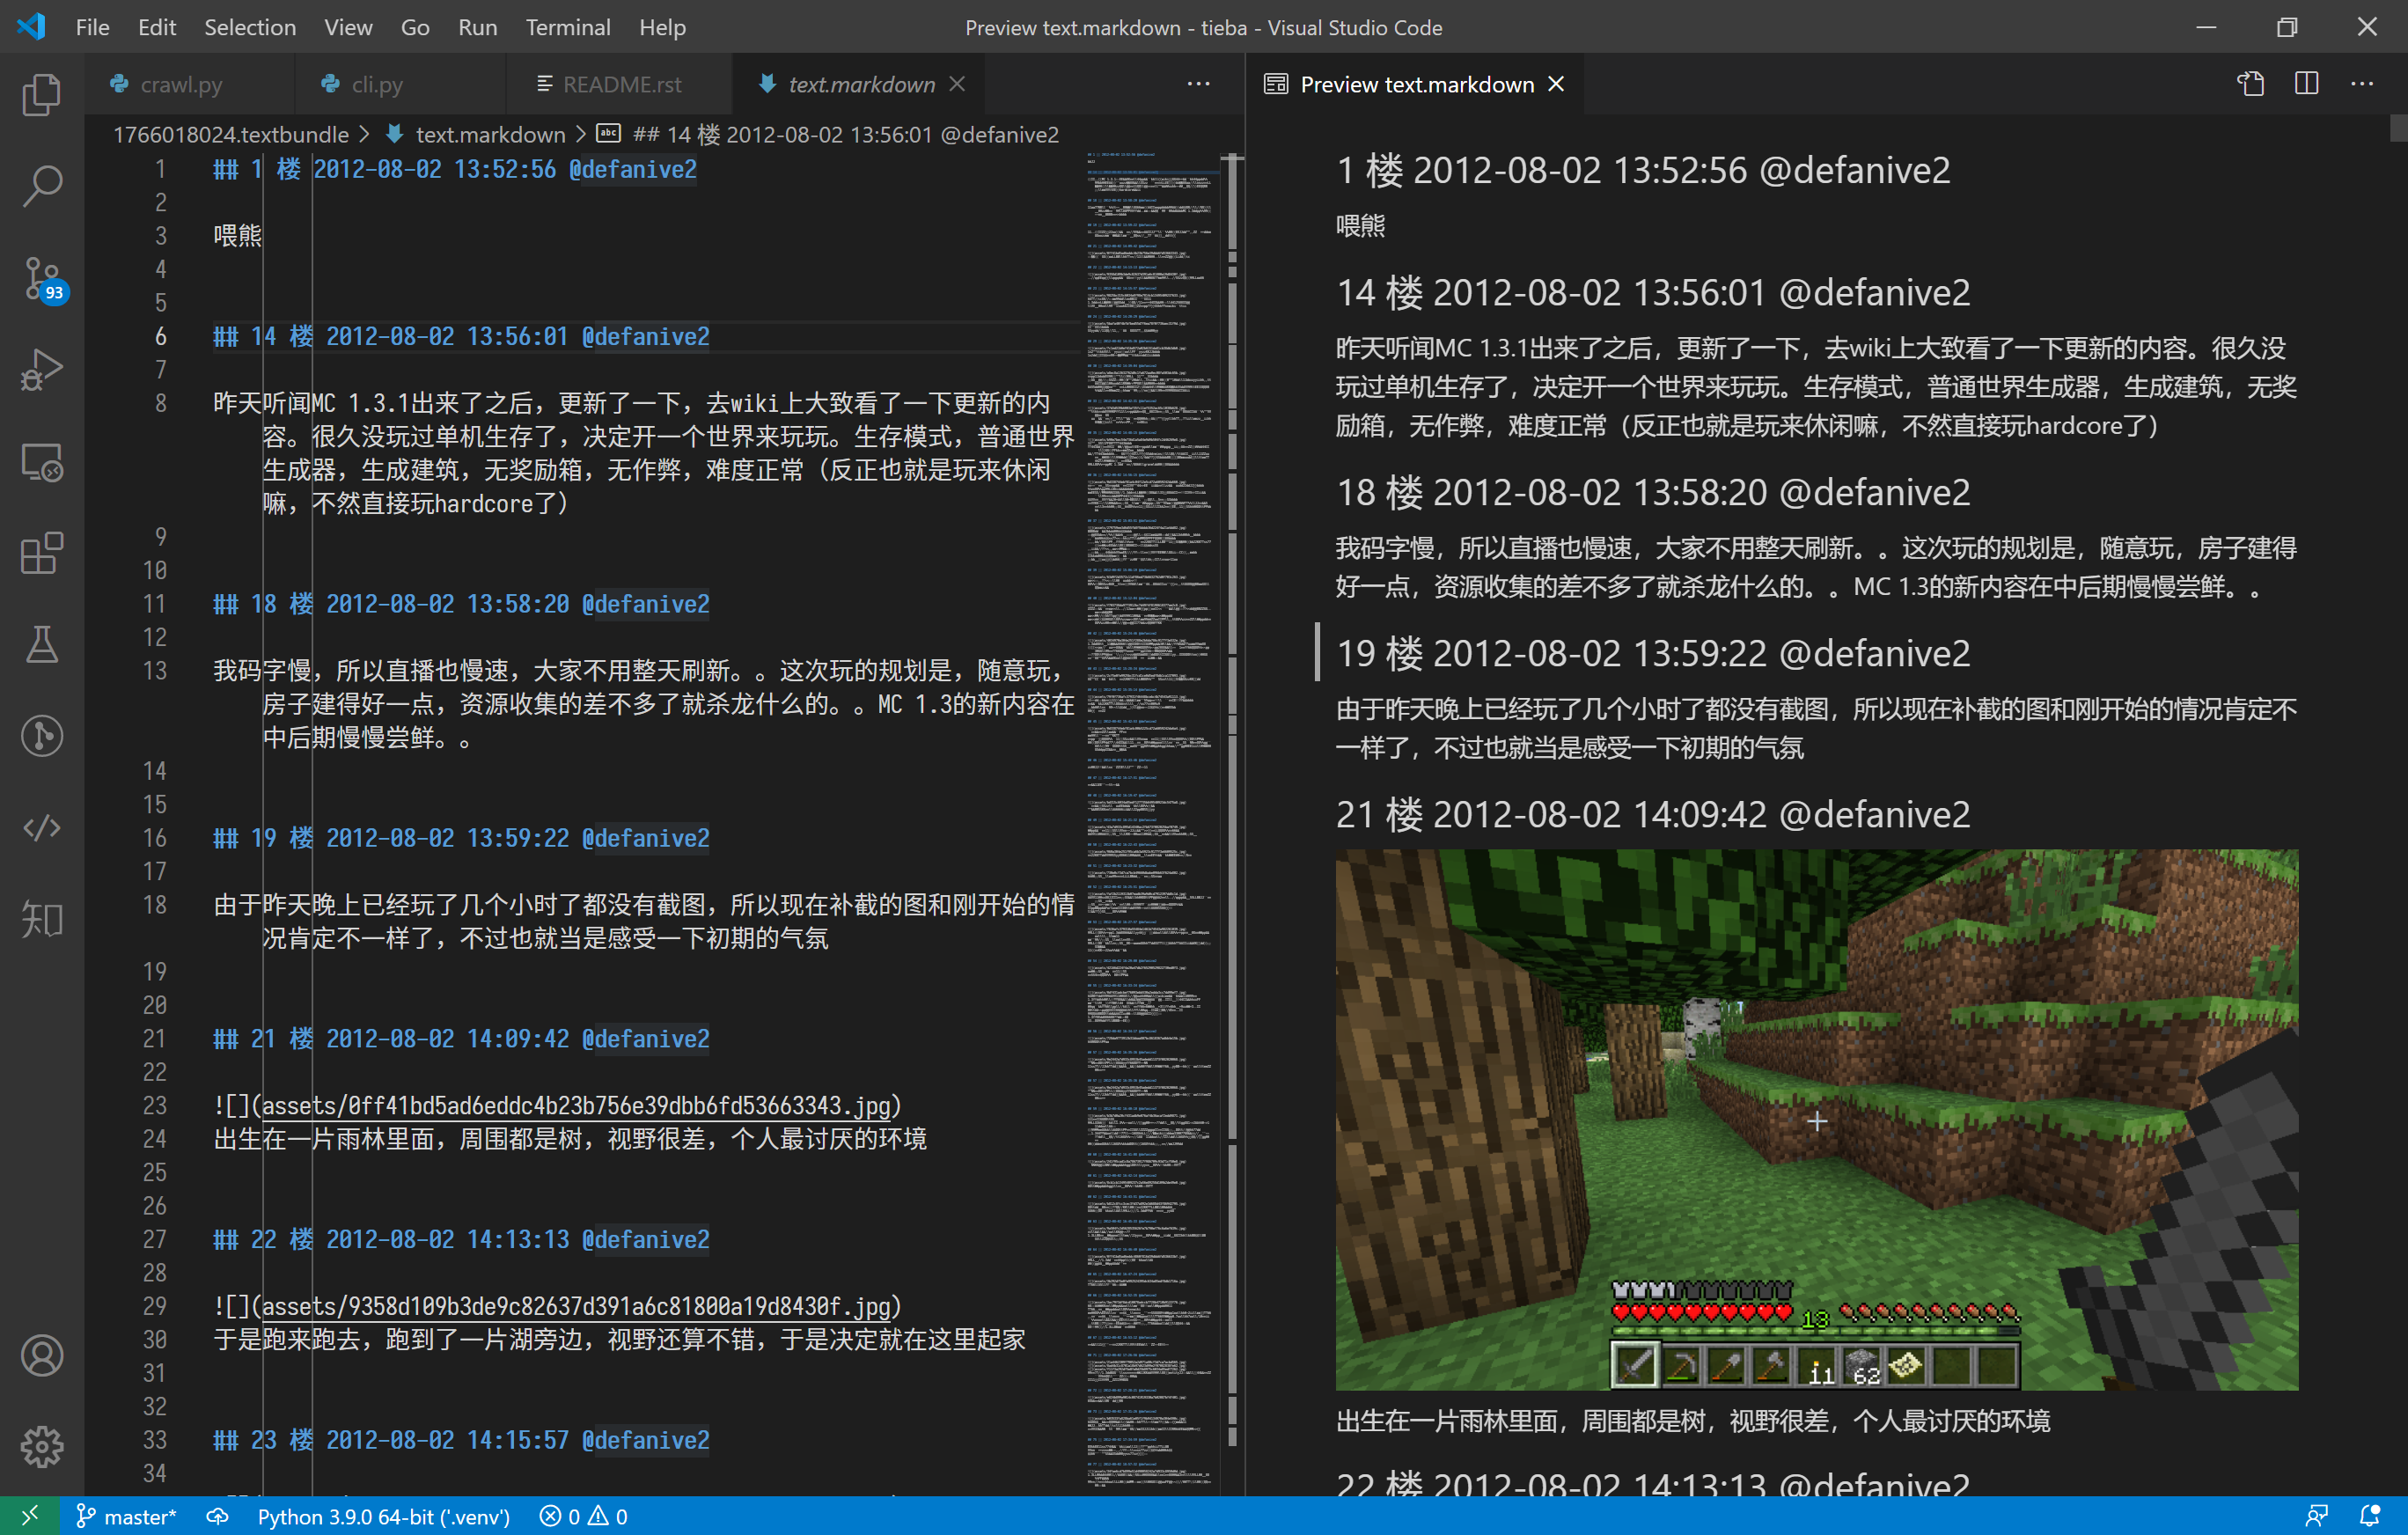Open Remote Explorer icon in sidebar
This screenshot has width=2408, height=1535.
click(x=41, y=461)
